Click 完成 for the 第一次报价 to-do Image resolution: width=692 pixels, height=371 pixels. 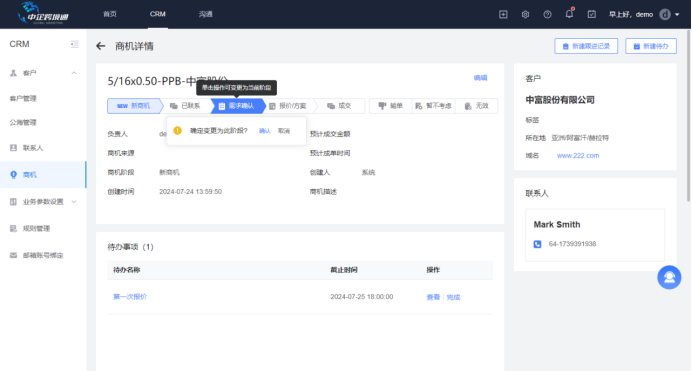(x=453, y=297)
